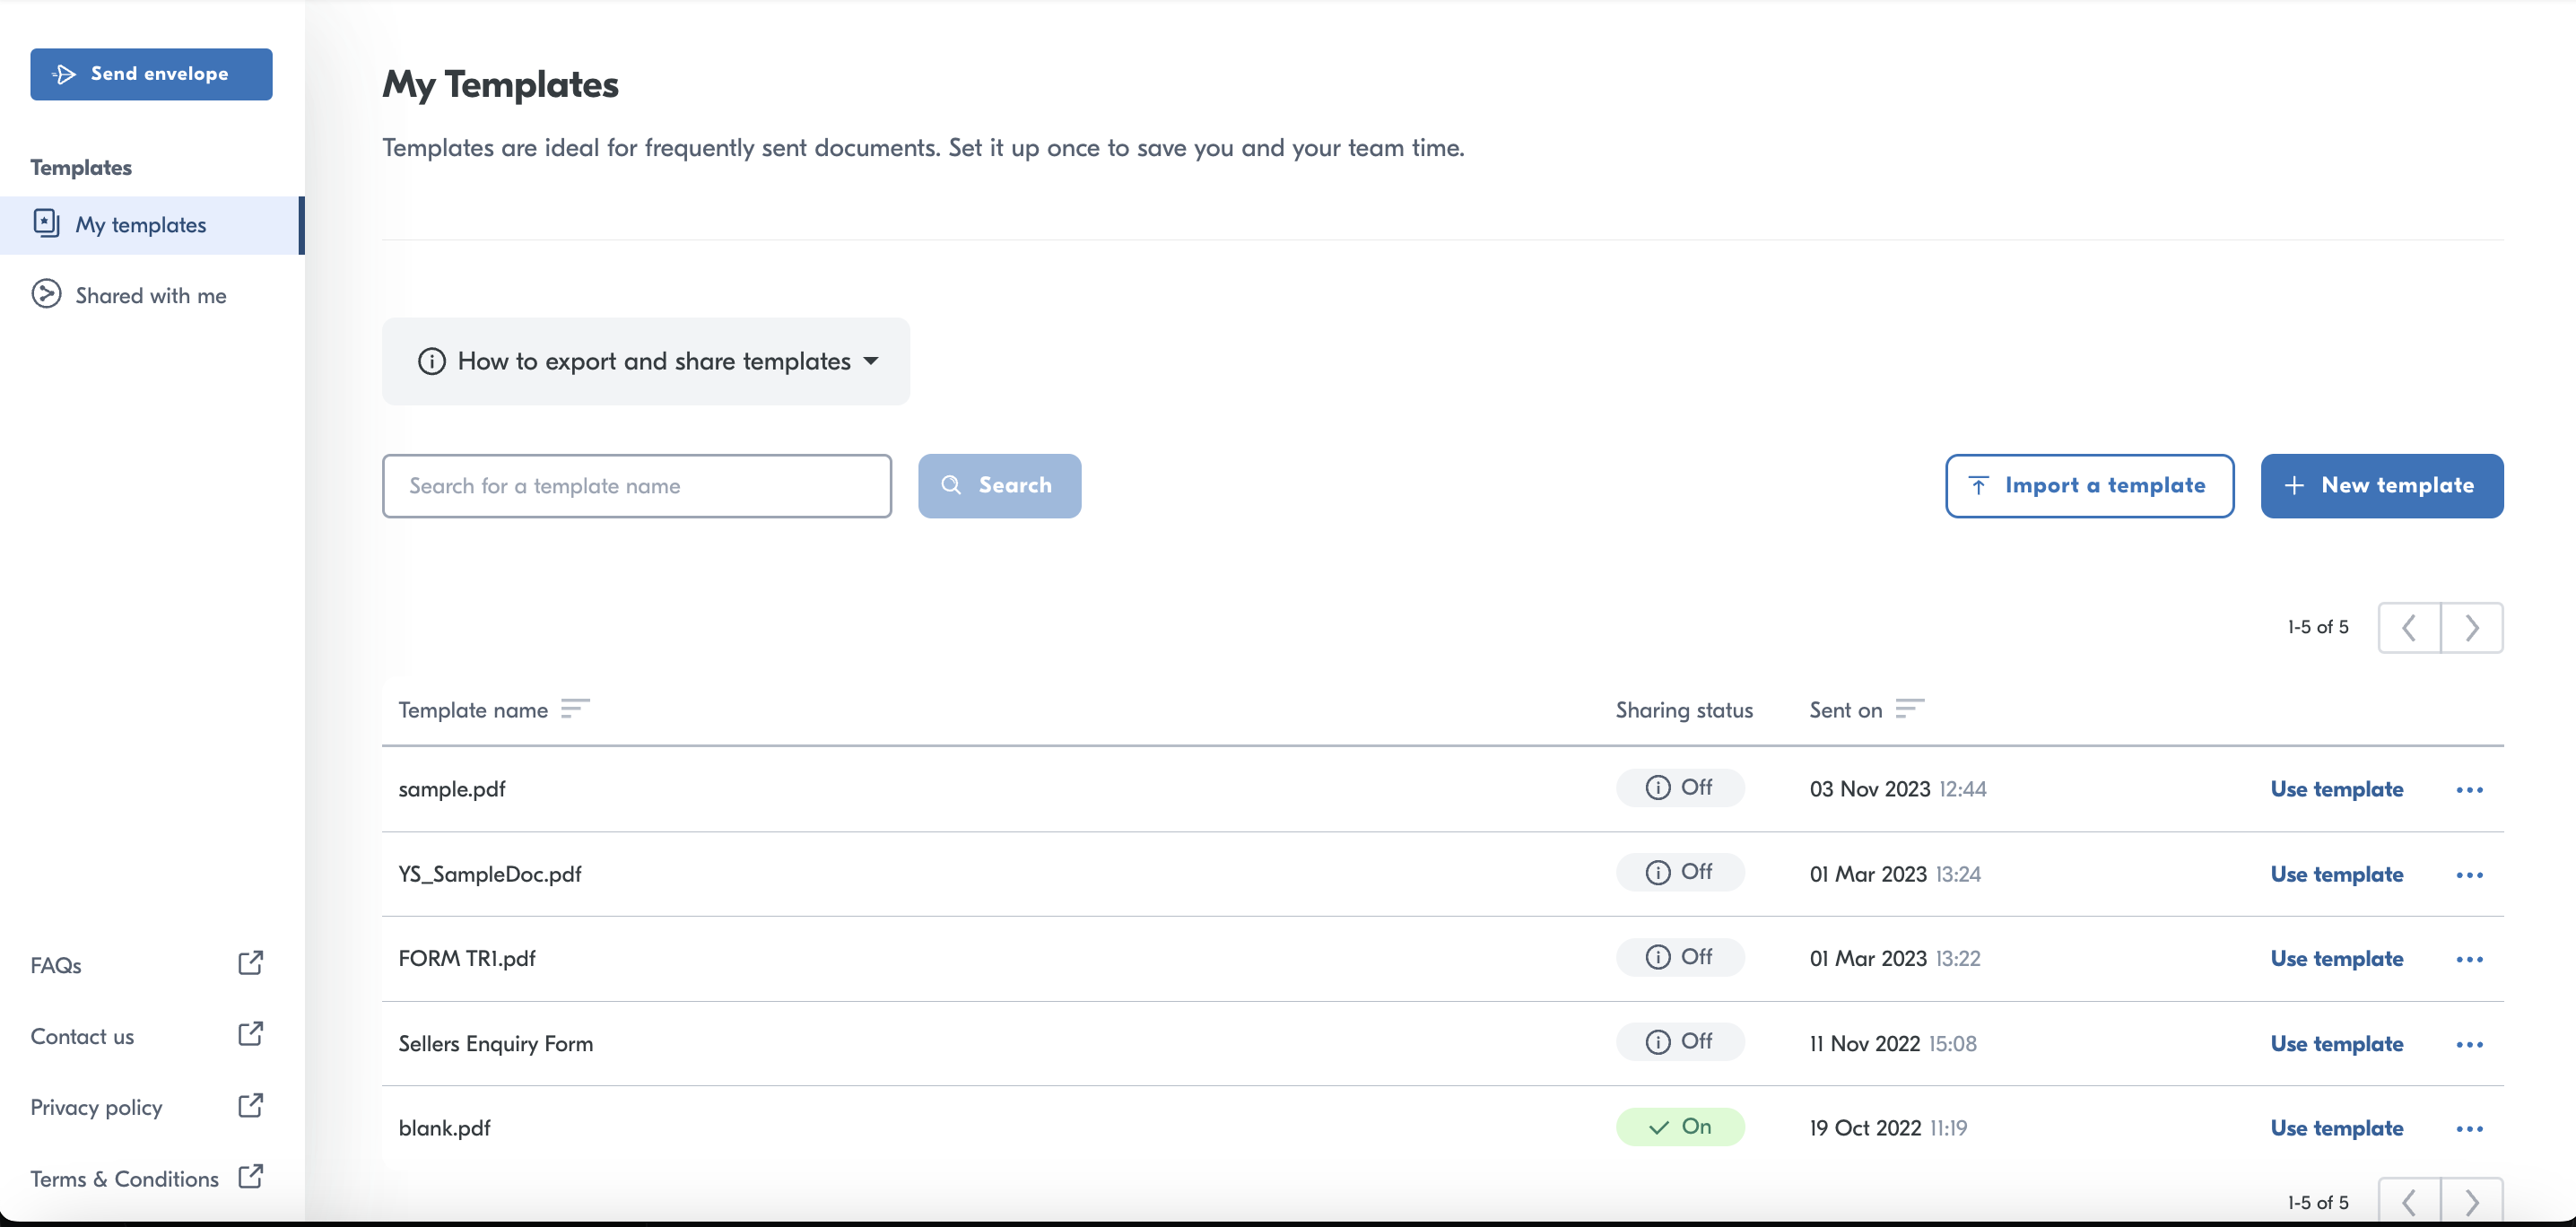Click the Search button
Screen dimensions: 2576x1227
pyautogui.click(x=999, y=486)
